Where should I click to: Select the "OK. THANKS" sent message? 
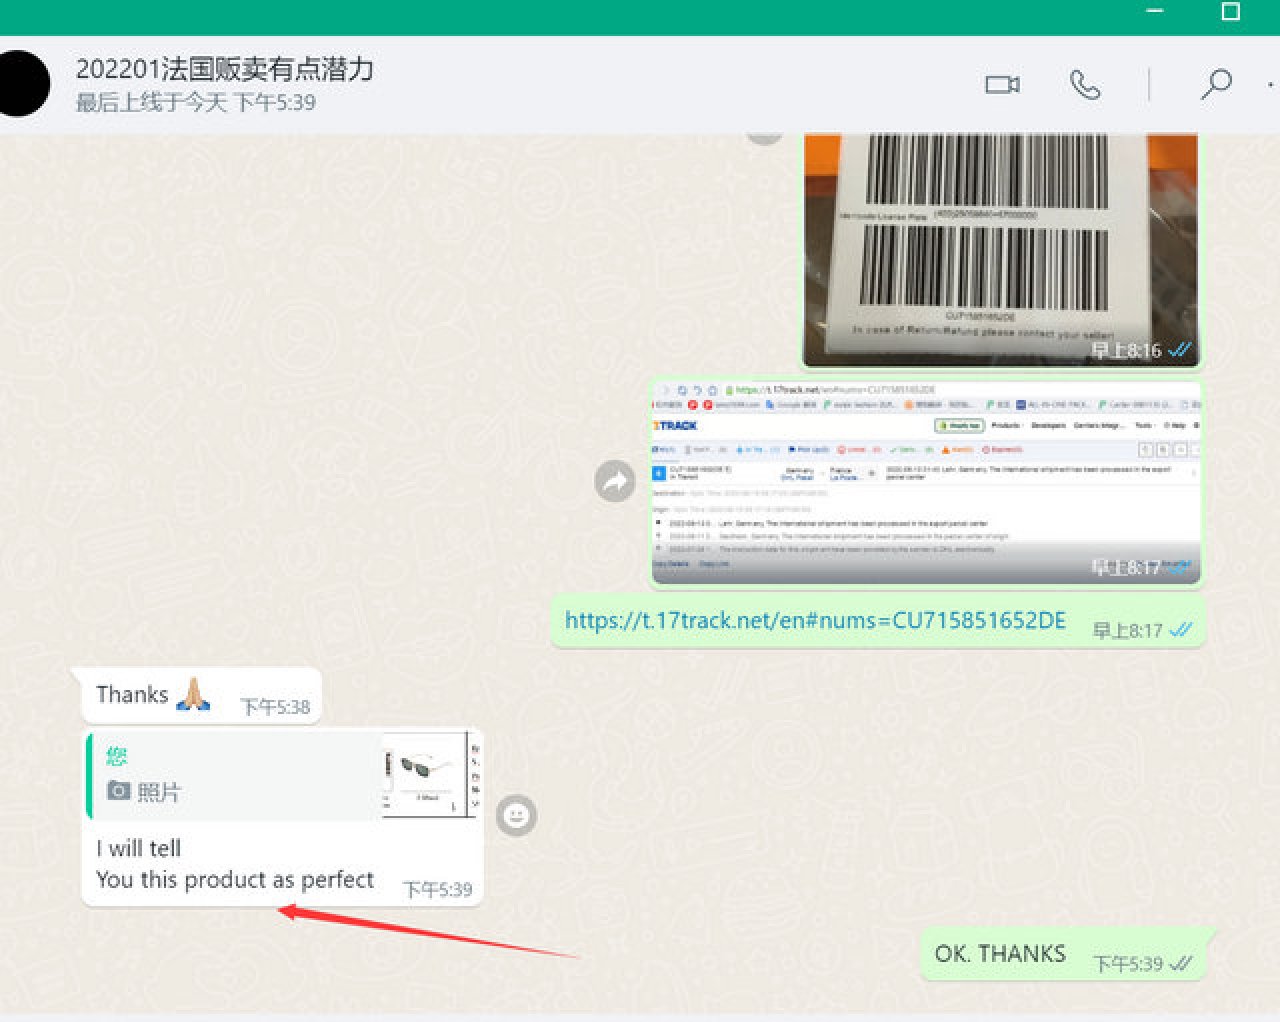tap(1000, 954)
